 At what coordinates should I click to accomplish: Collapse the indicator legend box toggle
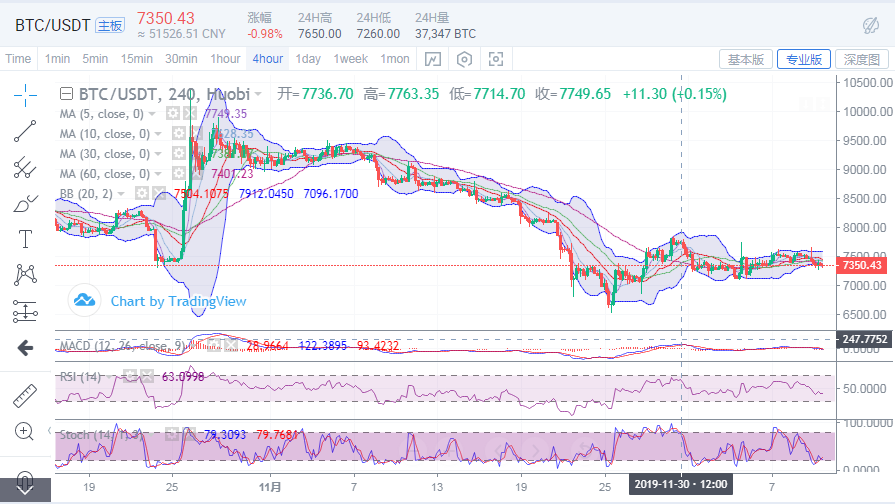point(66,94)
